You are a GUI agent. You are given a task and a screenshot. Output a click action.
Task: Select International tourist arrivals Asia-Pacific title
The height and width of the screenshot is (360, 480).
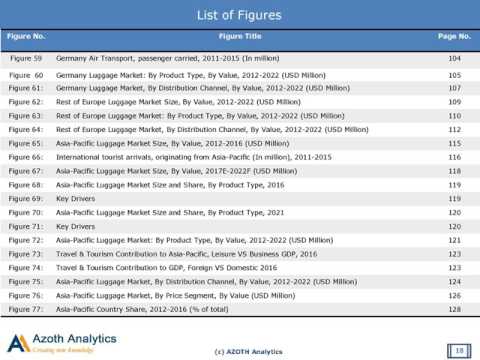click(x=194, y=157)
